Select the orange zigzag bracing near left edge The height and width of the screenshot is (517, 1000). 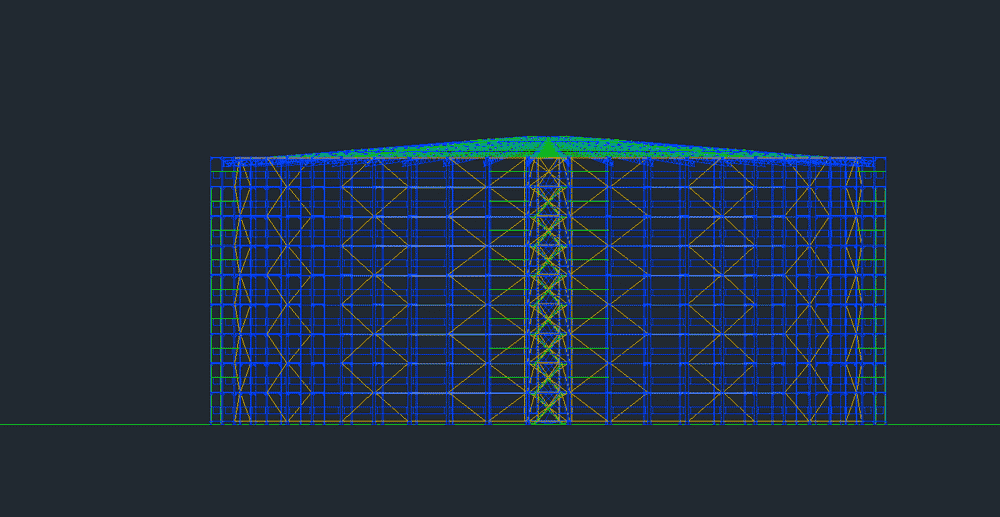[239, 290]
